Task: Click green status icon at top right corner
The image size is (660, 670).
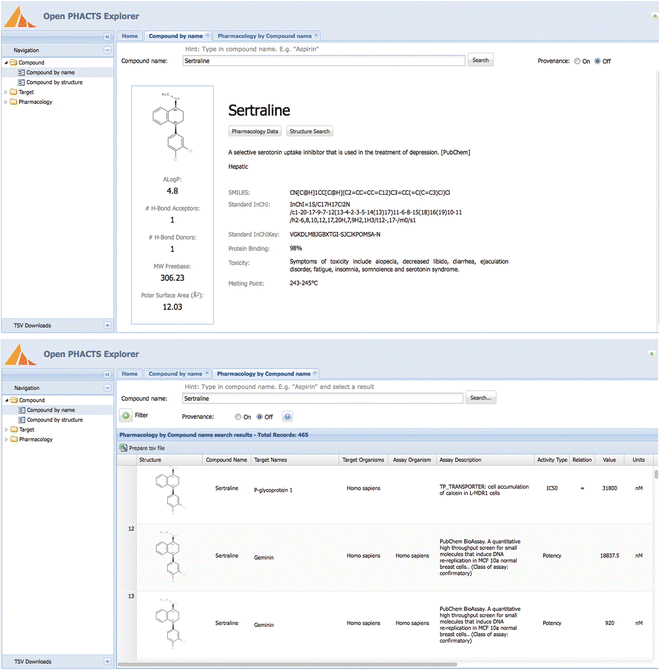Action: point(654,16)
